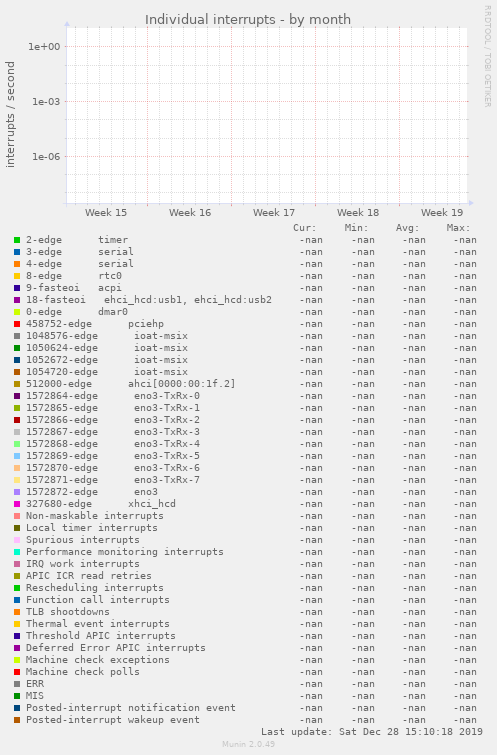
Task: Click the blue 3-edge serial legend swatch
Action: [17, 252]
